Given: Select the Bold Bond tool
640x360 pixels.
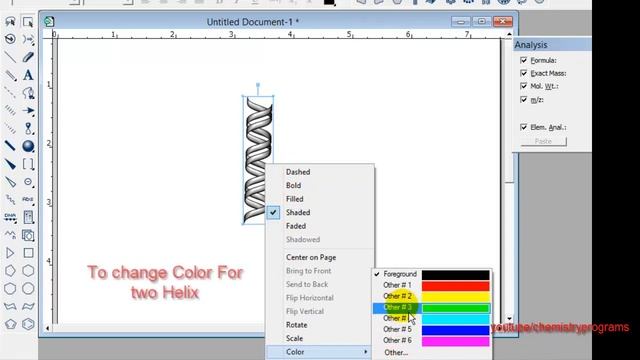Looking at the screenshot, I should tap(10, 146).
